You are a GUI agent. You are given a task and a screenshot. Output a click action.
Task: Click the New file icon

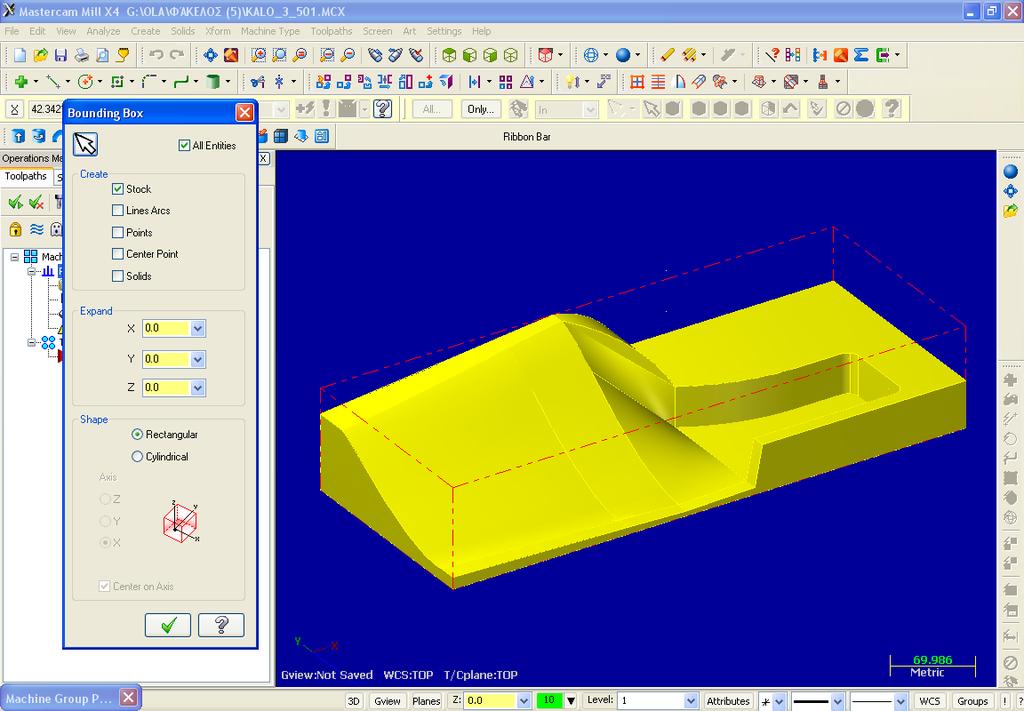point(20,55)
